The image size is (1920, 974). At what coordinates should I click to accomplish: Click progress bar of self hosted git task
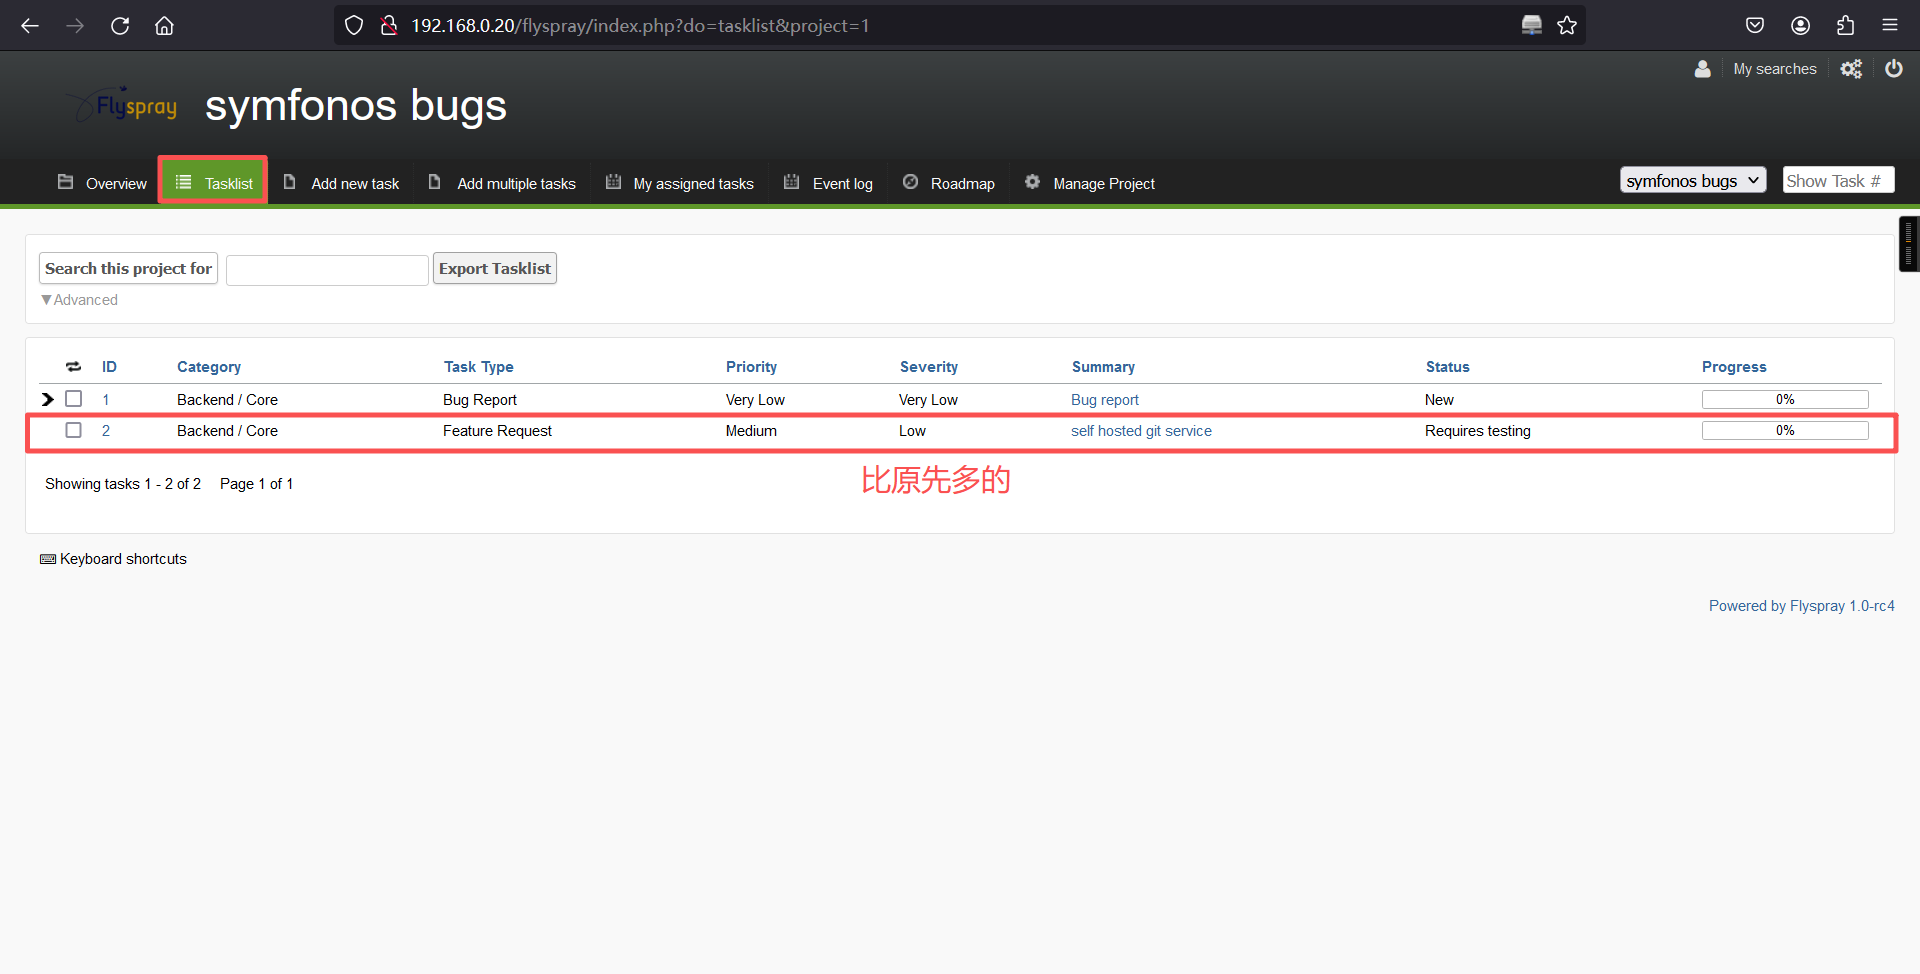[1785, 430]
